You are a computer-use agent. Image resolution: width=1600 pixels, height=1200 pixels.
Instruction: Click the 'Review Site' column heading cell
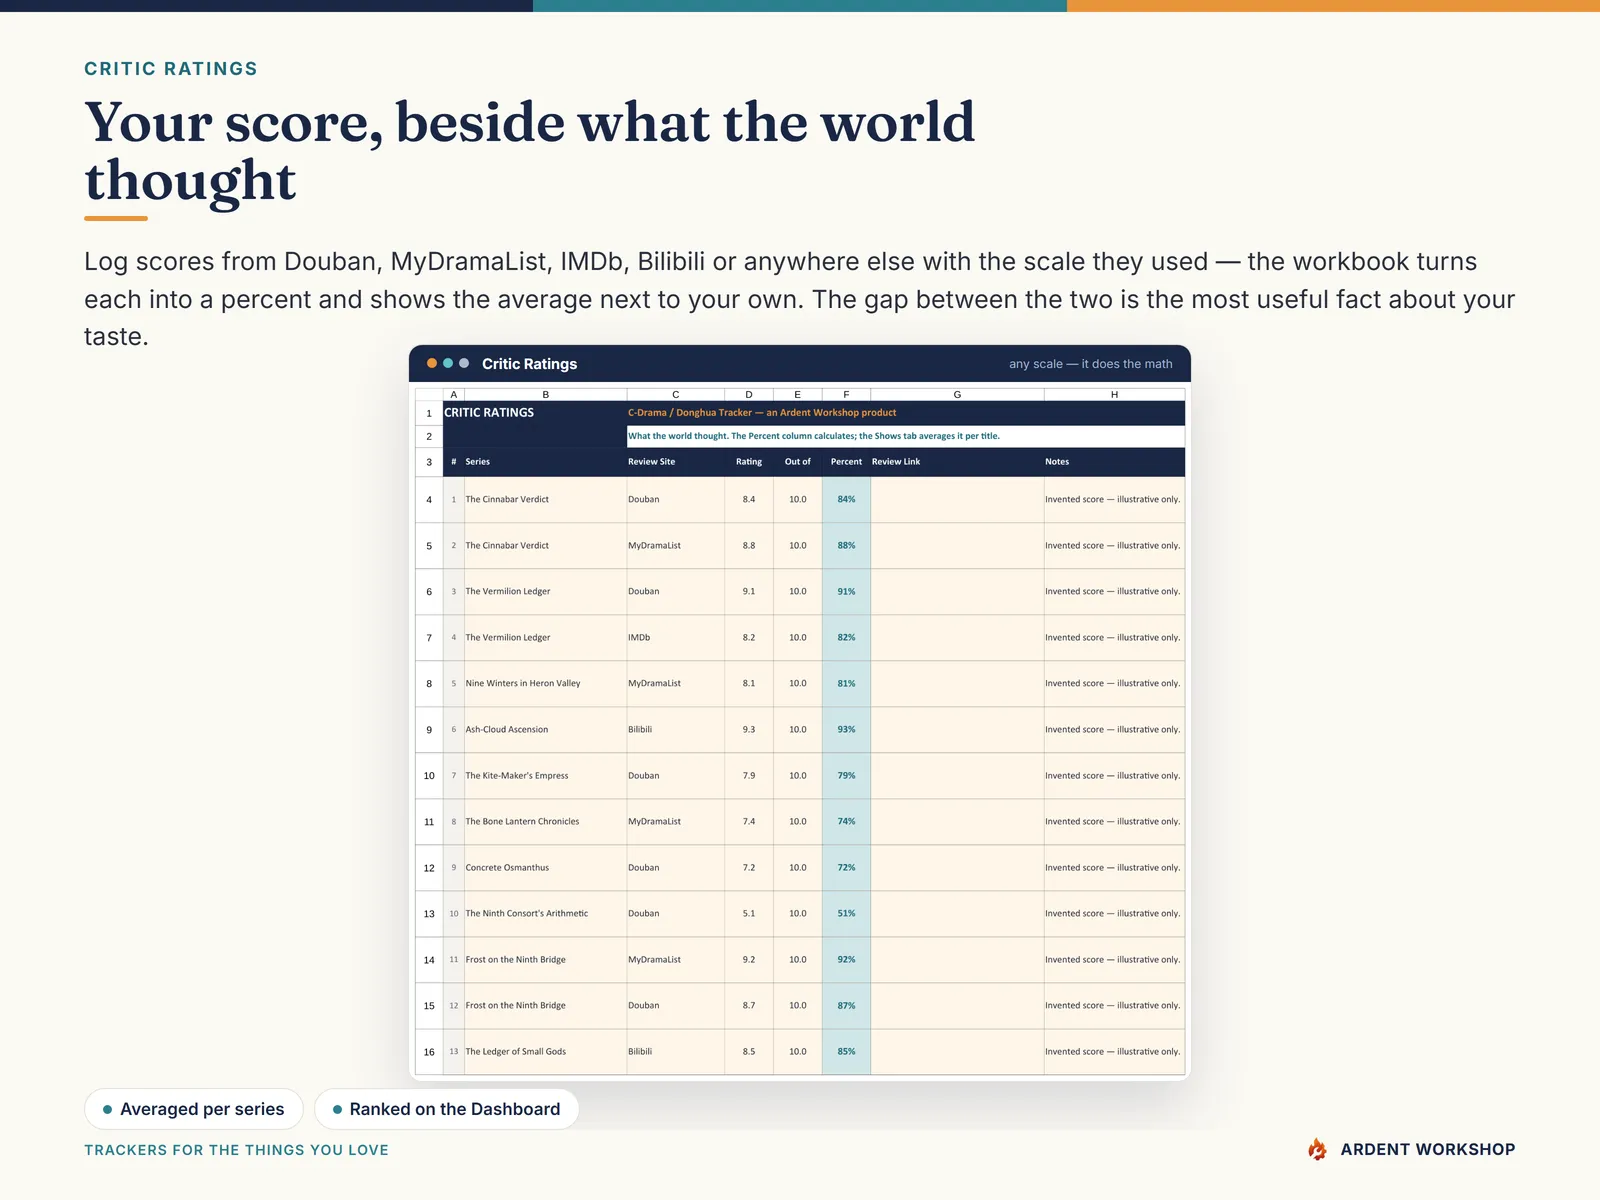(x=676, y=462)
